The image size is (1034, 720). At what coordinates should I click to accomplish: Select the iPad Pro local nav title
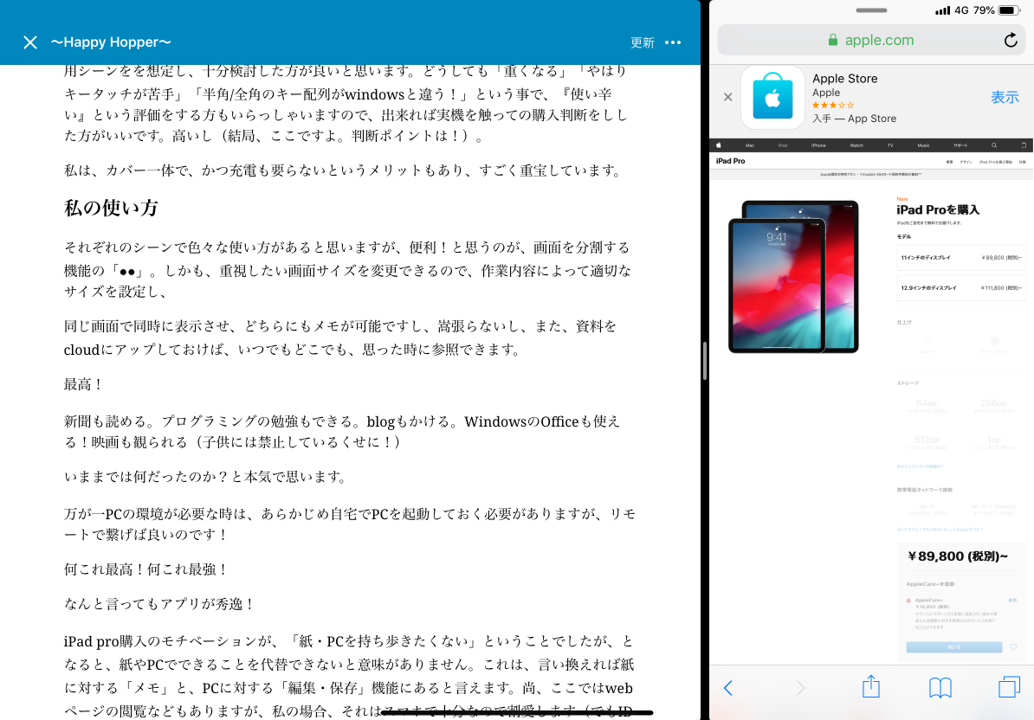(x=731, y=161)
